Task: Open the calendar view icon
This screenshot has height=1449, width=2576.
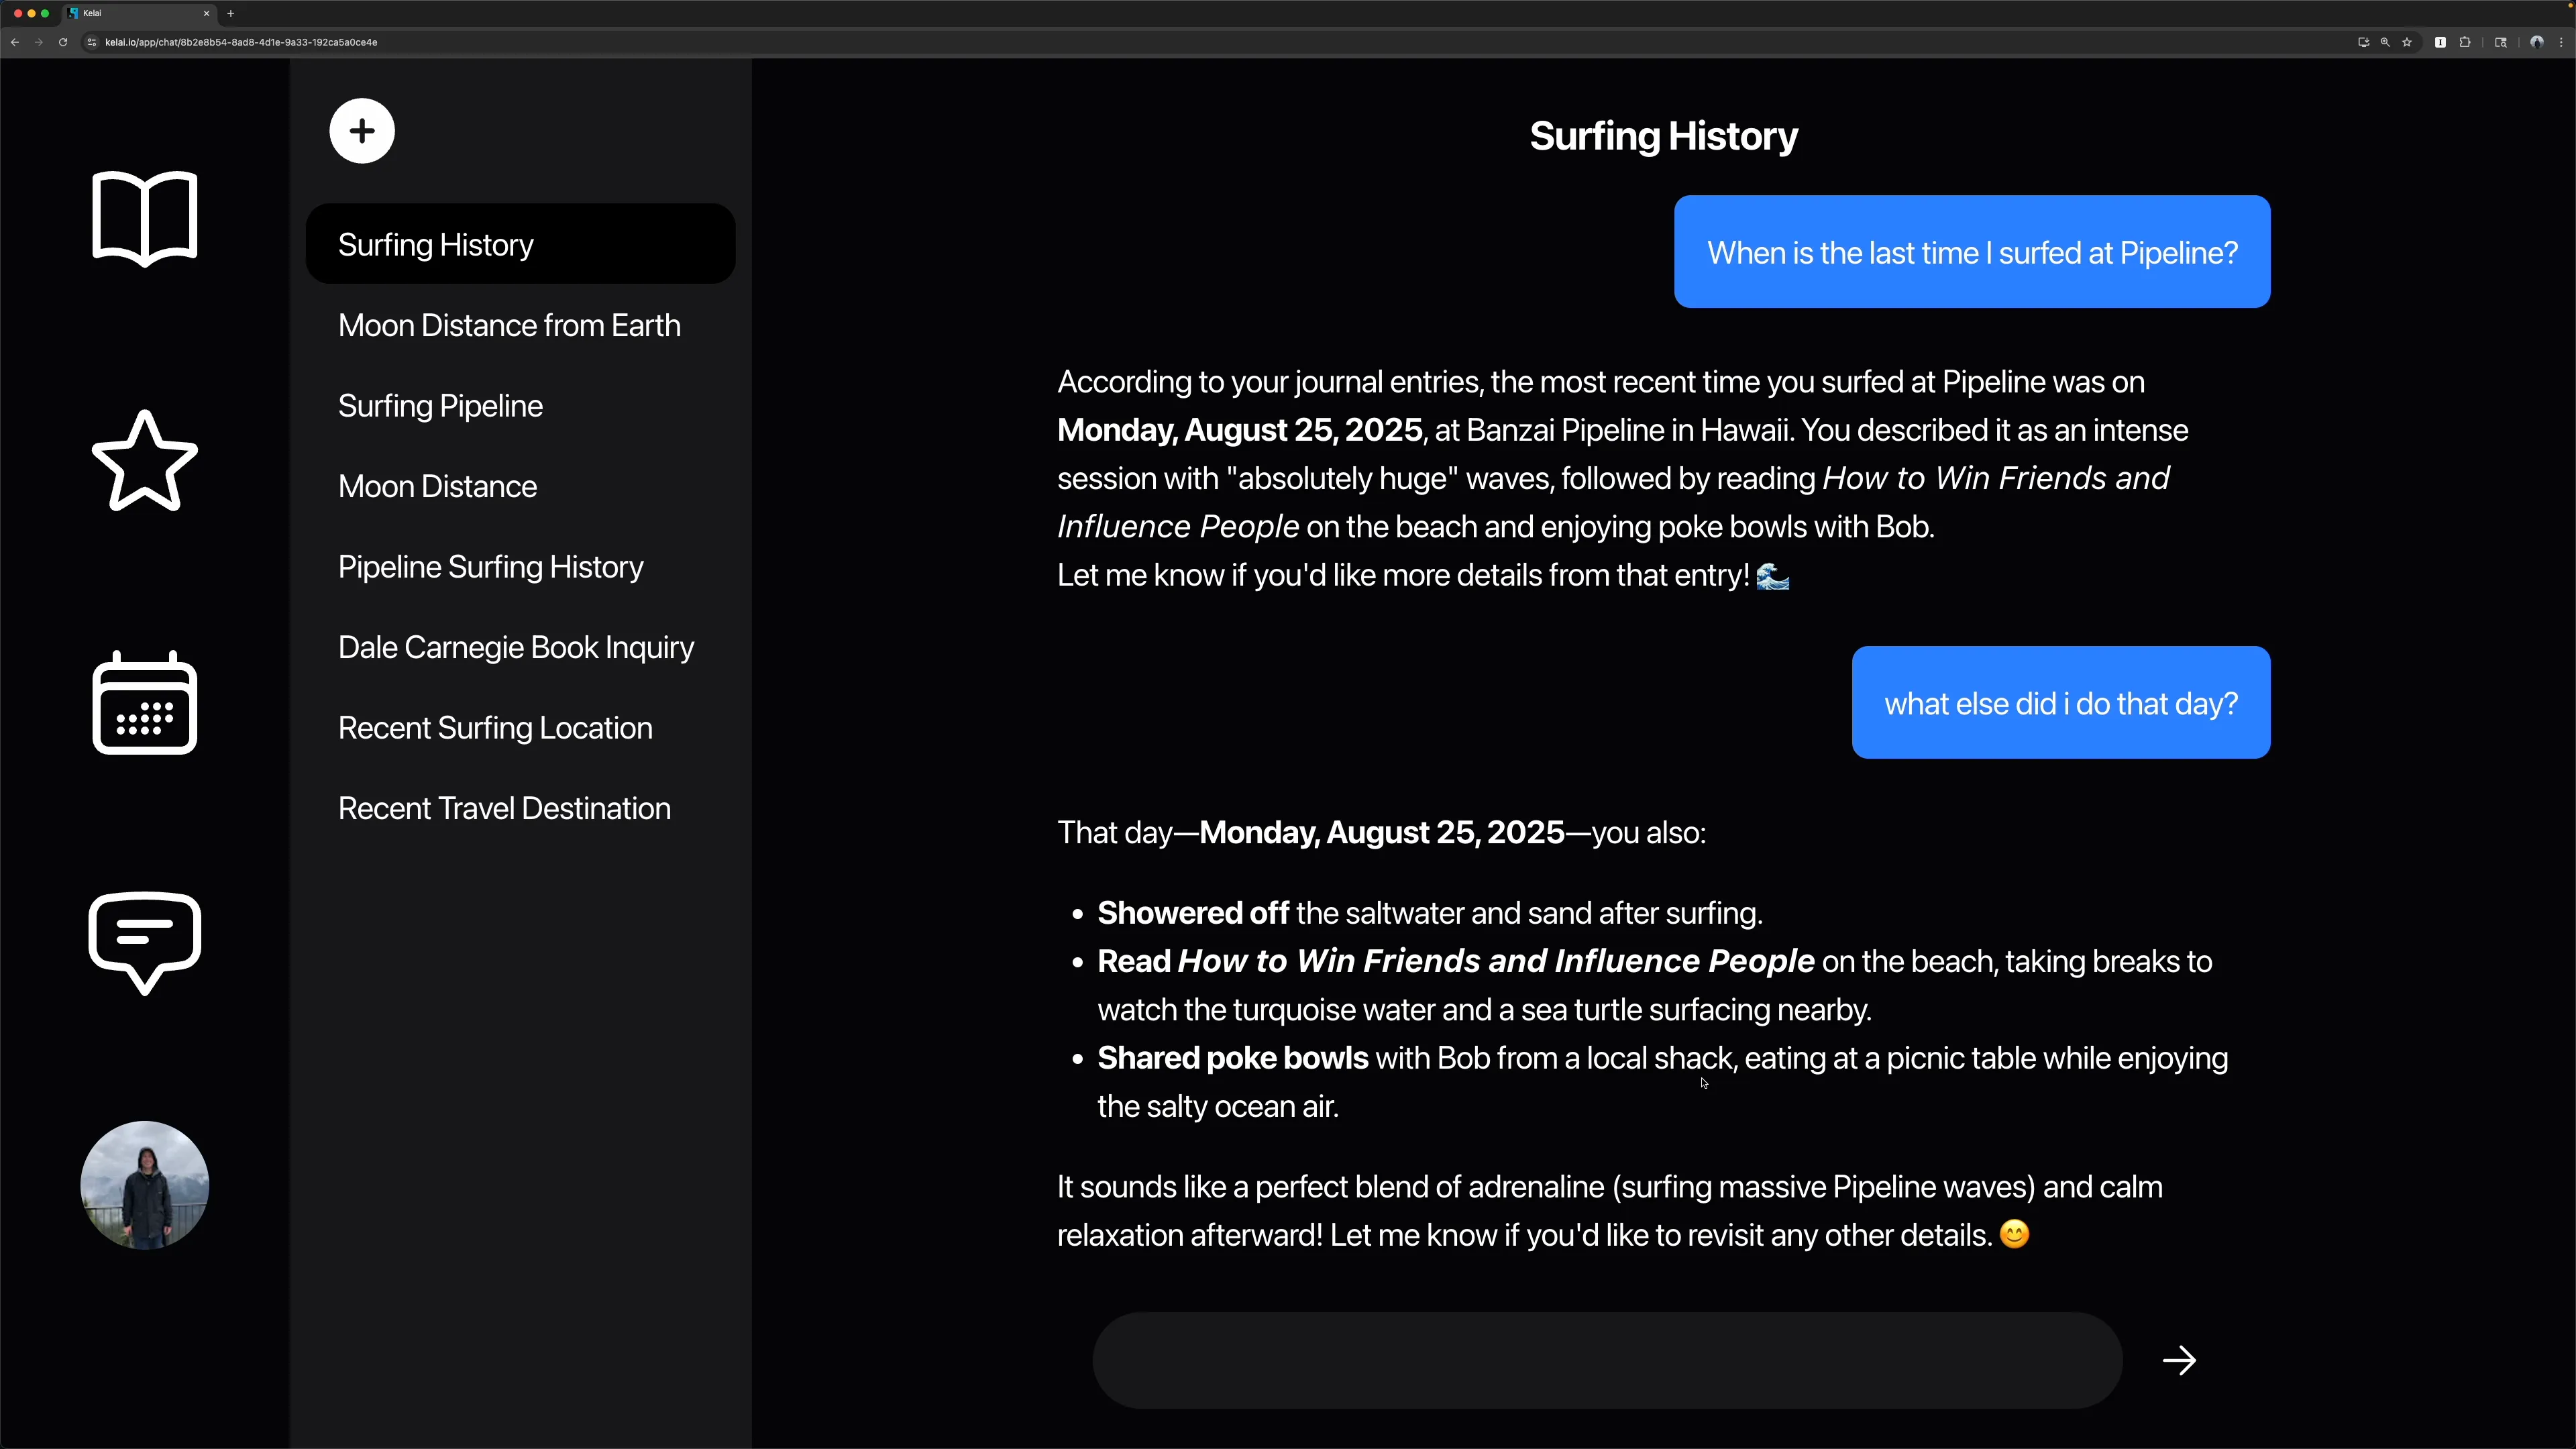Action: [x=145, y=702]
